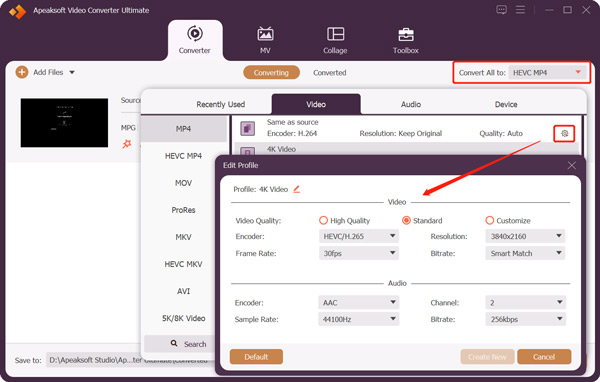600x382 pixels.
Task: Click the search magnifier icon
Action: pyautogui.click(x=174, y=343)
